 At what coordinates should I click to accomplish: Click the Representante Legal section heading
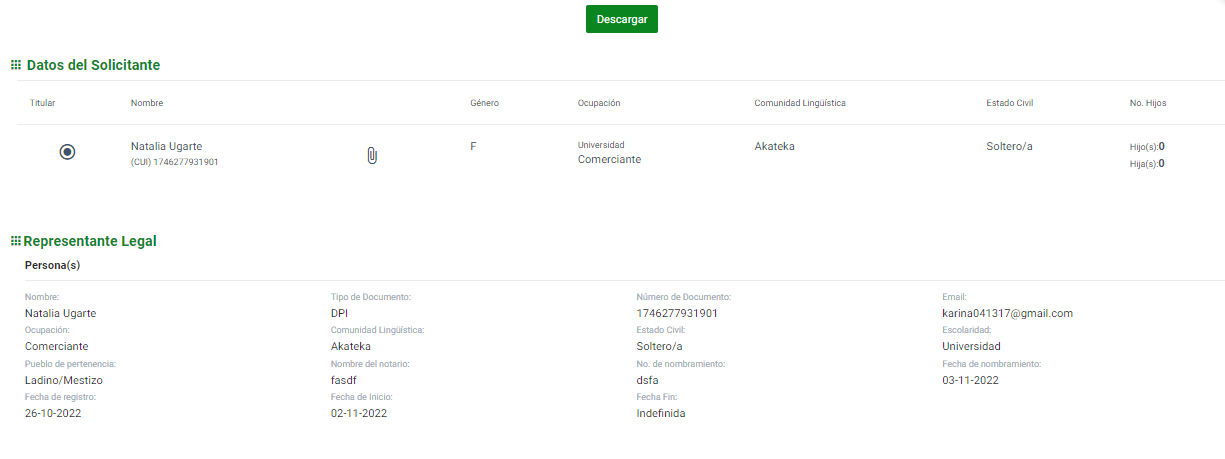90,241
